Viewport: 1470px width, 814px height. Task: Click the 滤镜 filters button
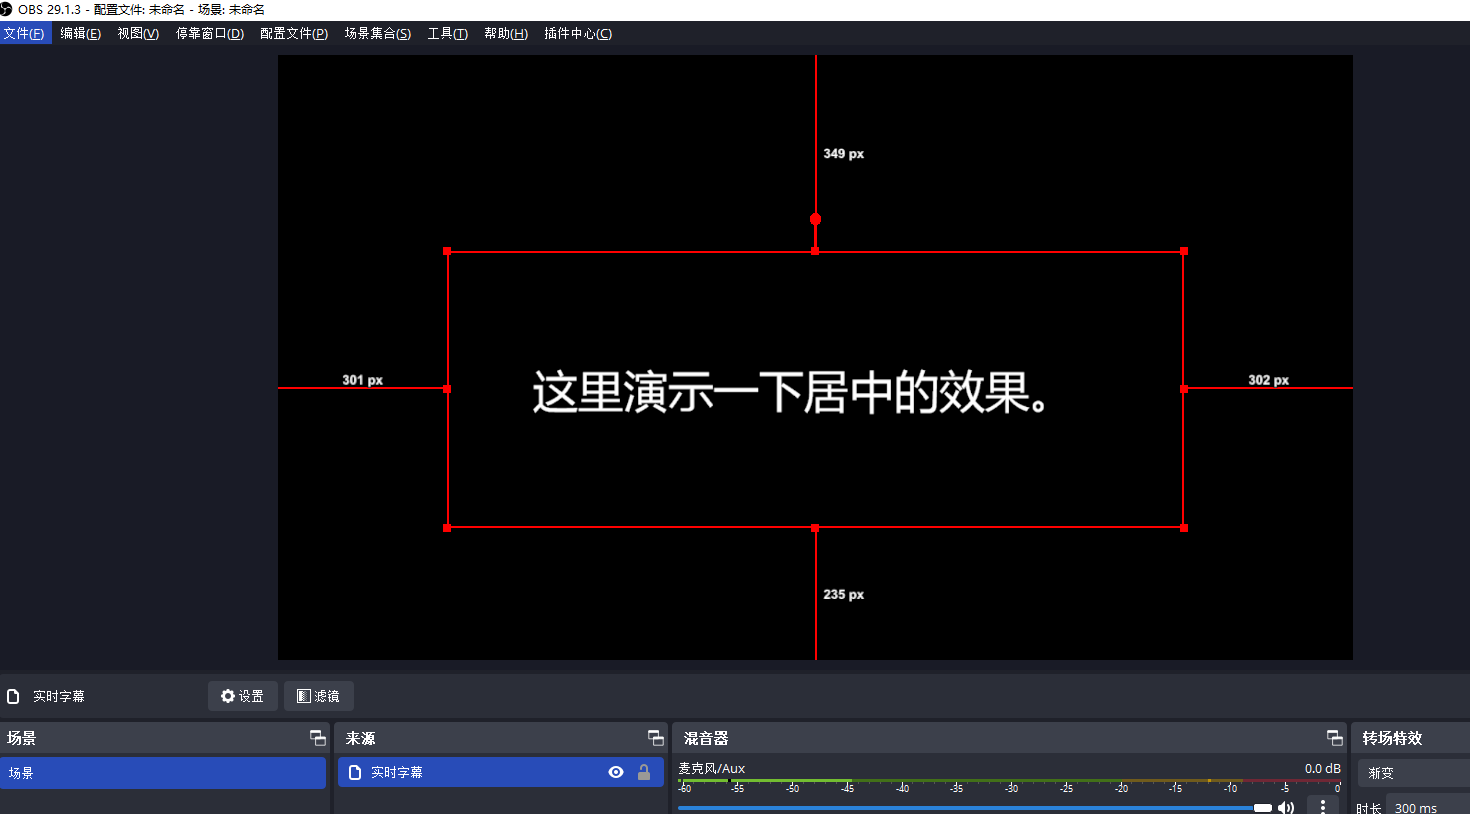(319, 696)
